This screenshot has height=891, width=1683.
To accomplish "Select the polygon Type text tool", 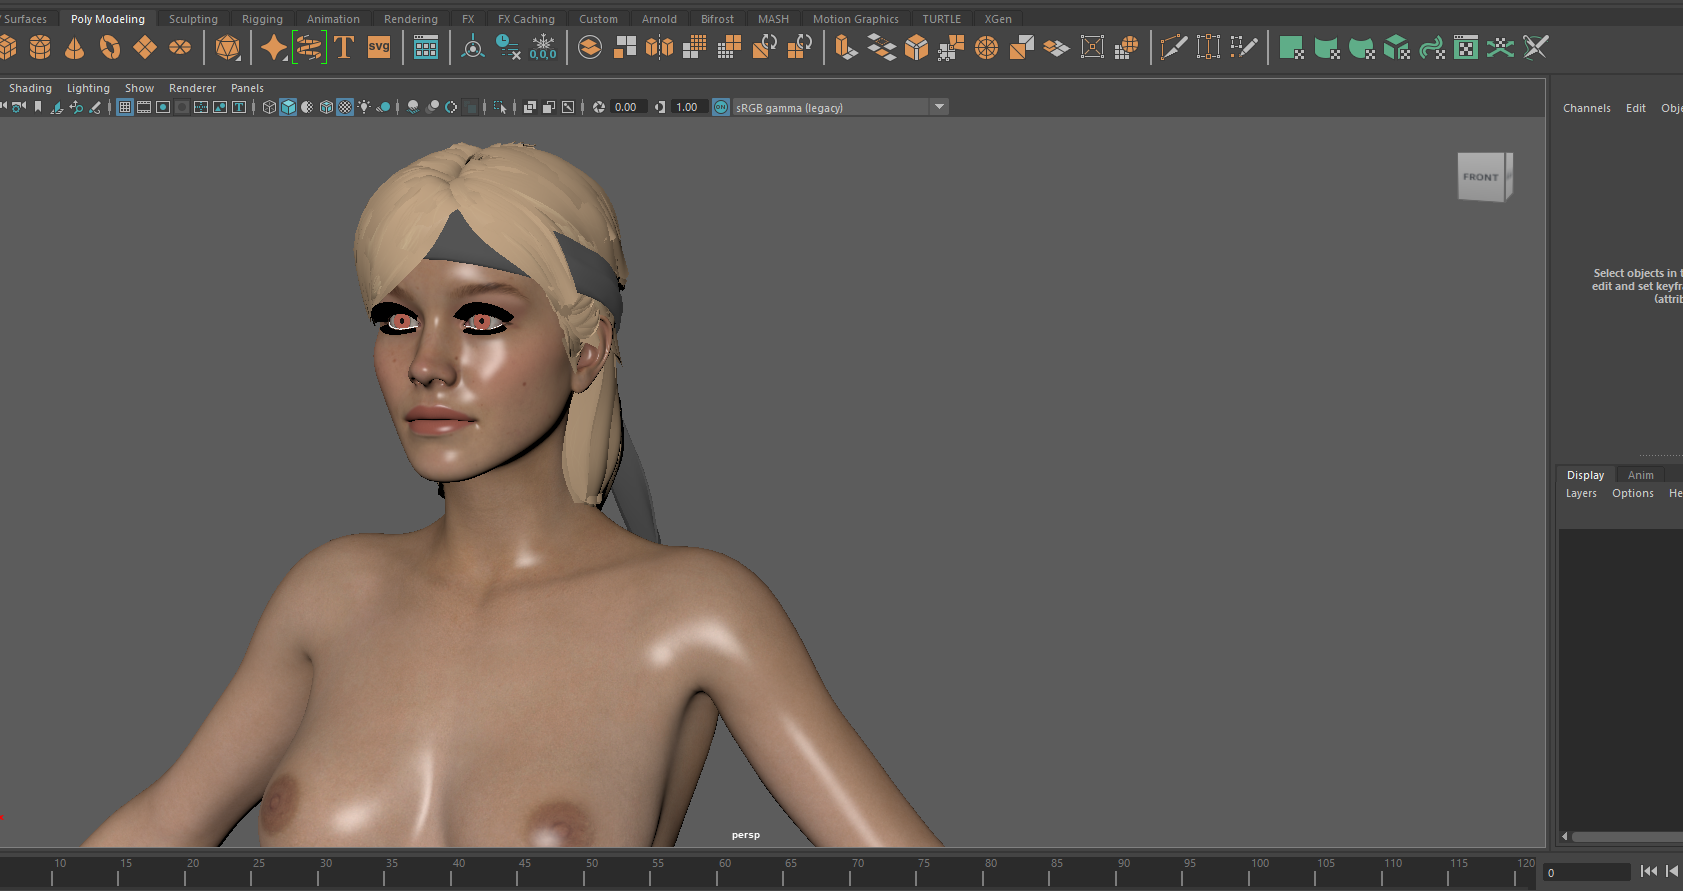I will [344, 47].
